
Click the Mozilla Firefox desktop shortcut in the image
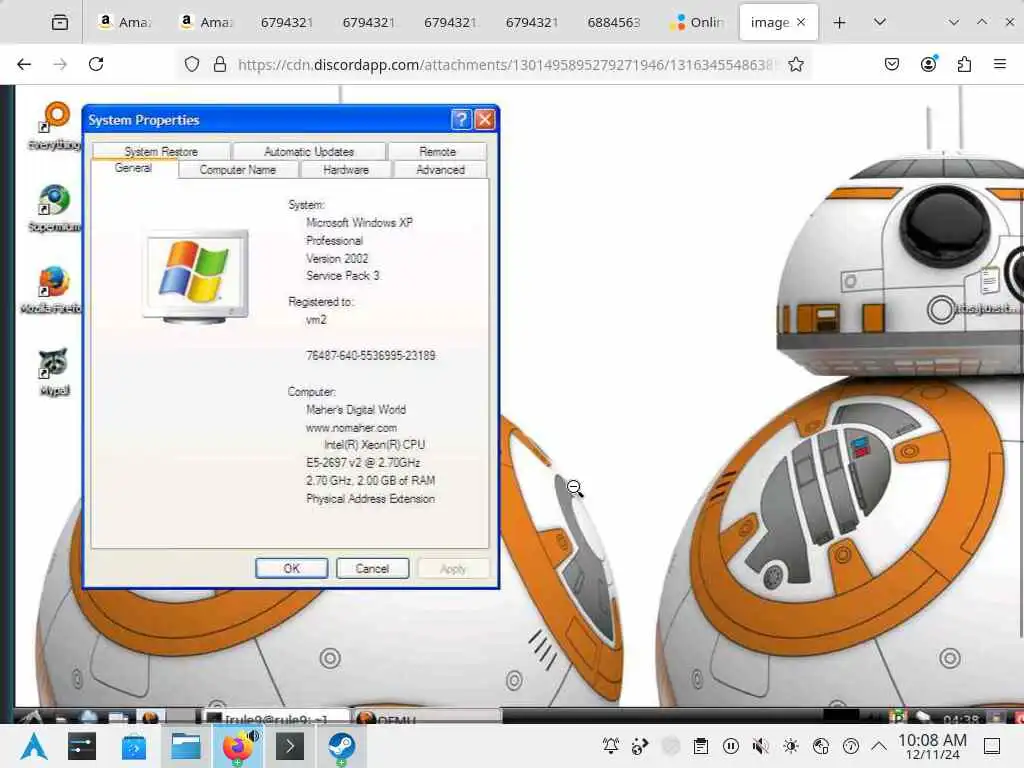coord(52,289)
